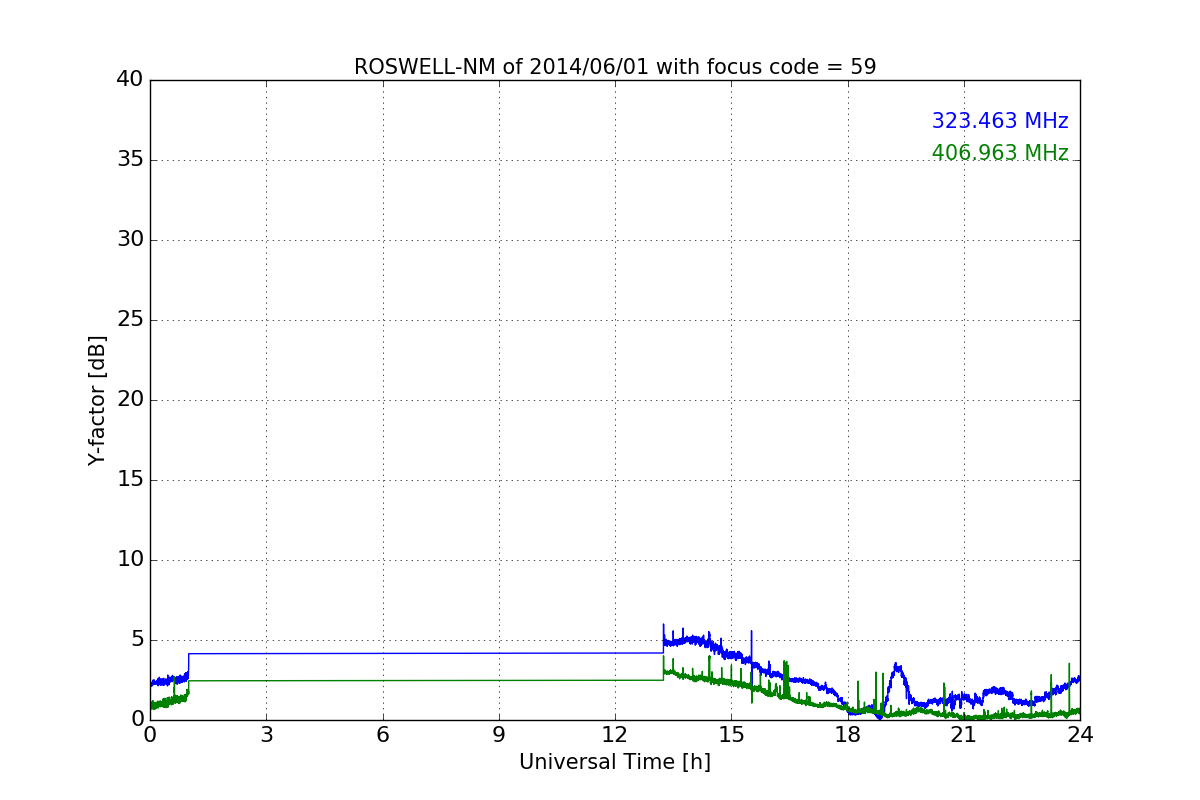Click x-axis tick label 9
Screen dimensions: 1200x800
tap(499, 735)
